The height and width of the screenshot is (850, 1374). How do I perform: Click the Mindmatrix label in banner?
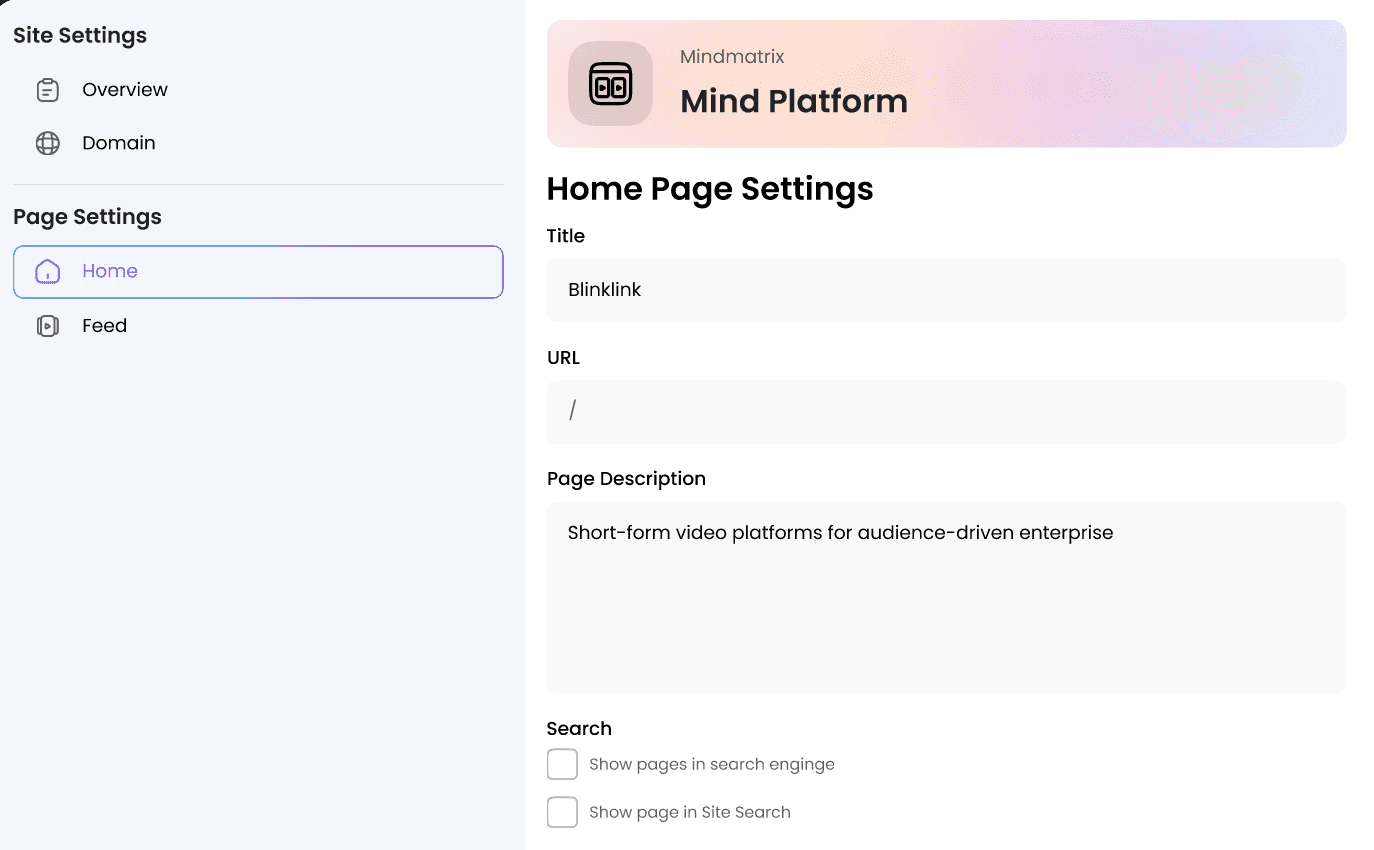tap(732, 57)
